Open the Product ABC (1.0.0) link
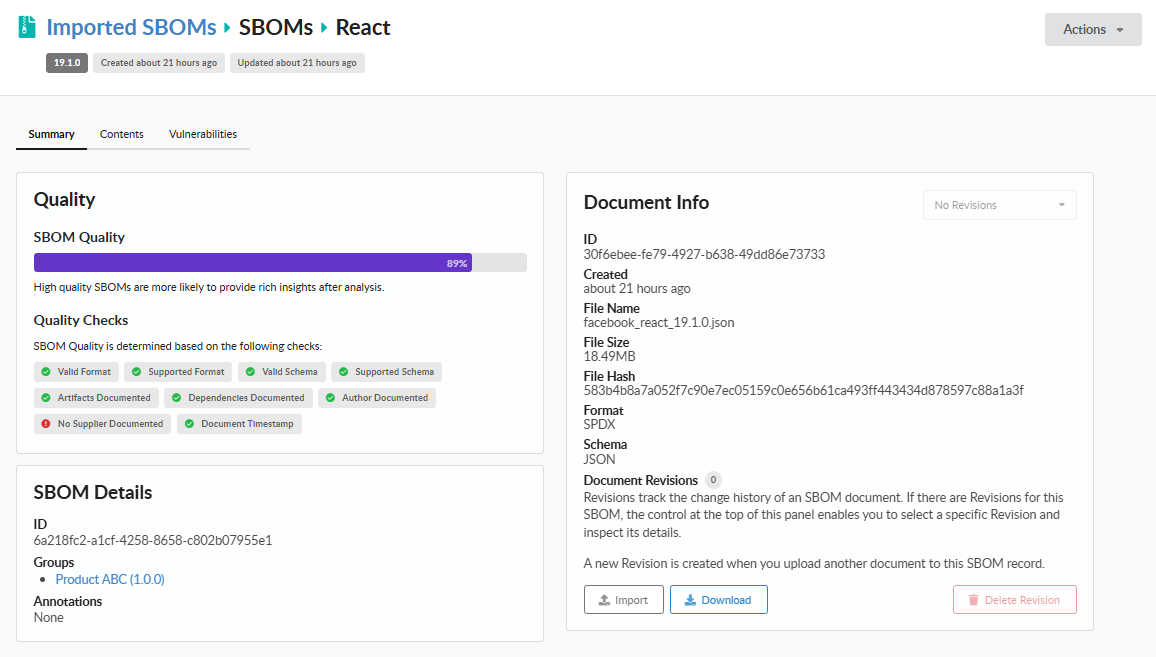Image resolution: width=1156 pixels, height=657 pixels. 110,578
